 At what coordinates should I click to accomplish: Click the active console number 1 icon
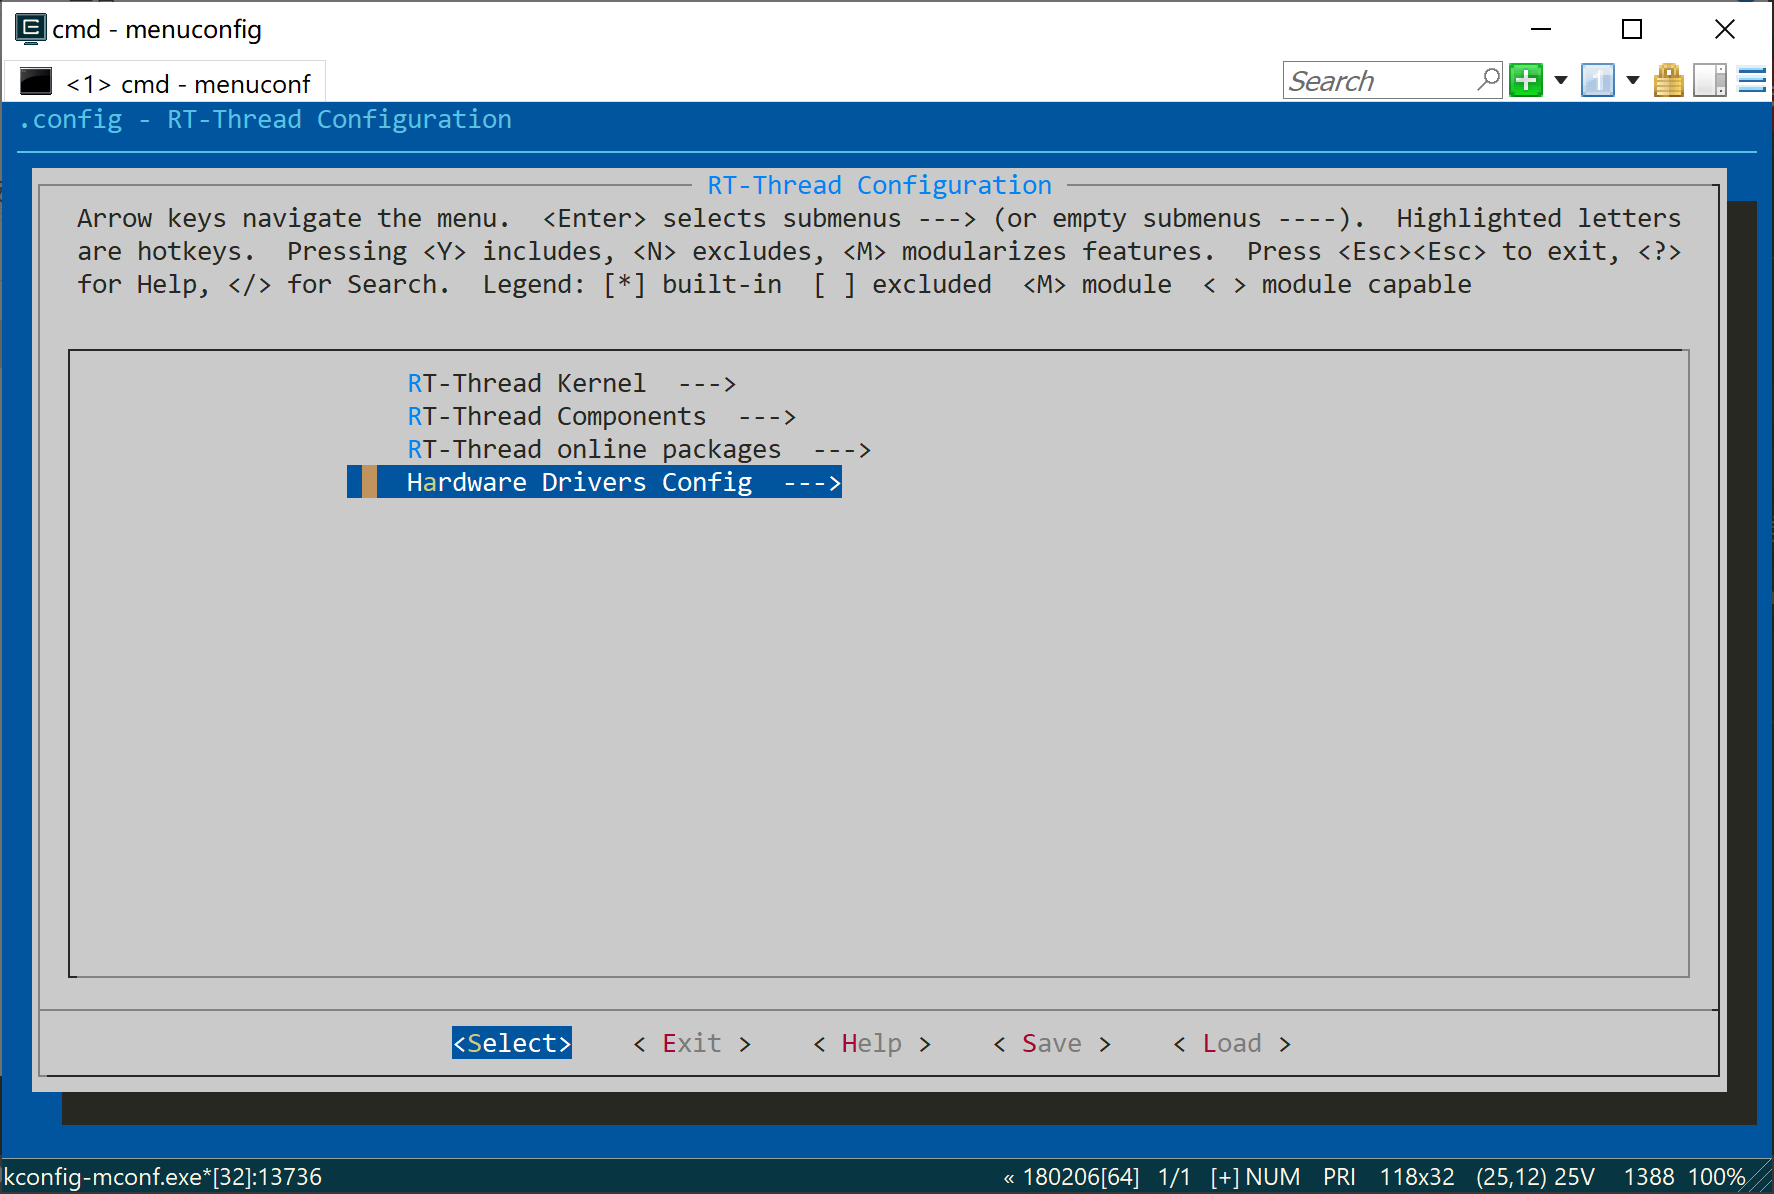[x=1597, y=80]
